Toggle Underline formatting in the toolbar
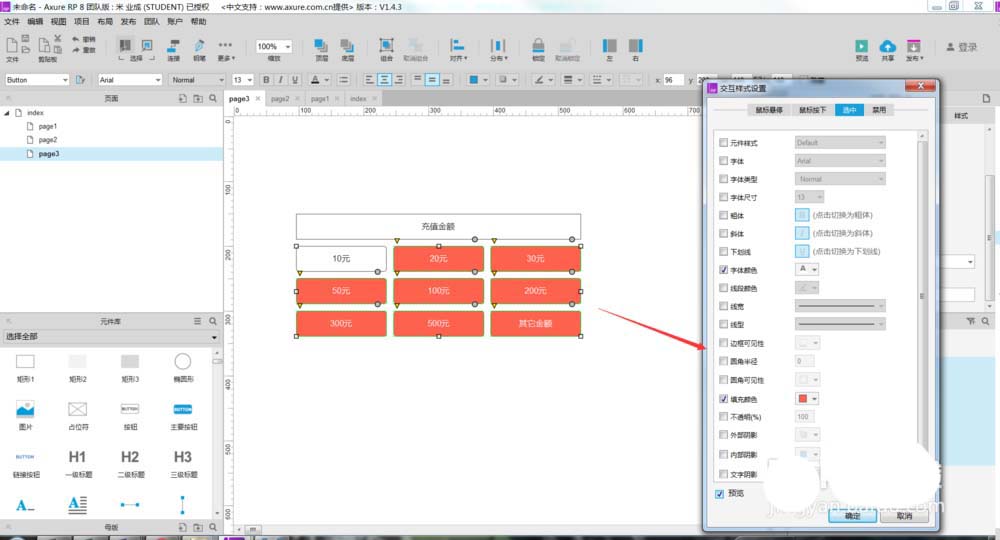Image resolution: width=1000 pixels, height=540 pixels. point(295,80)
